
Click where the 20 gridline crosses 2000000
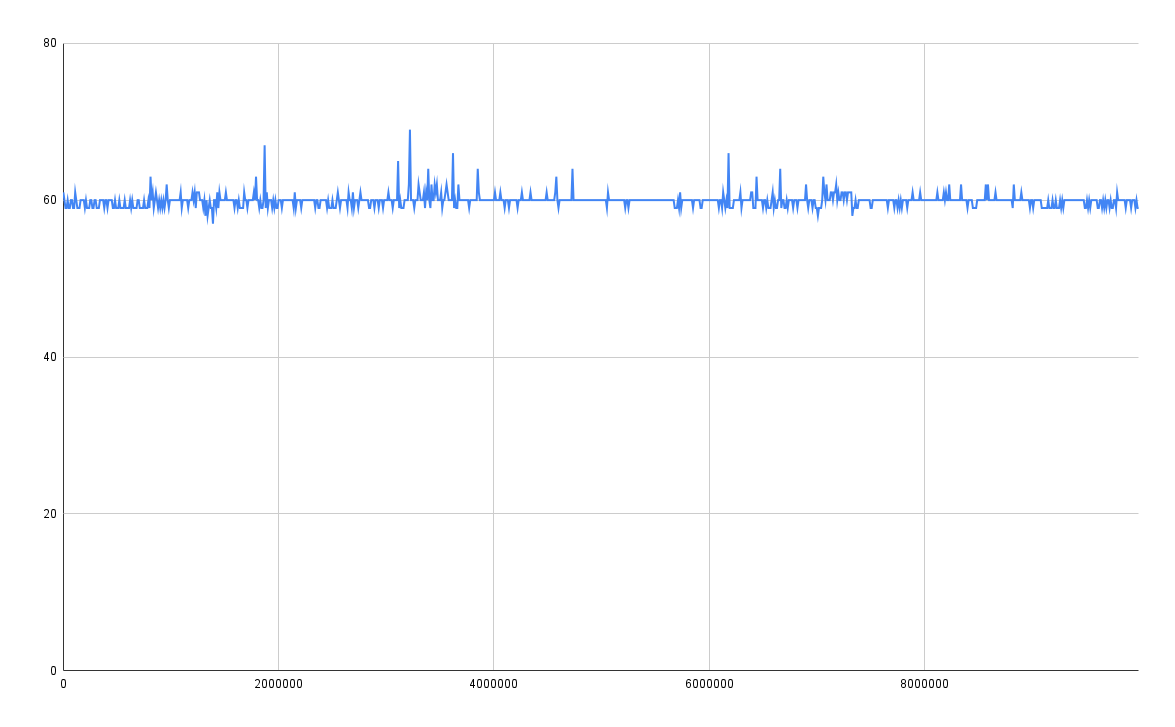278,514
